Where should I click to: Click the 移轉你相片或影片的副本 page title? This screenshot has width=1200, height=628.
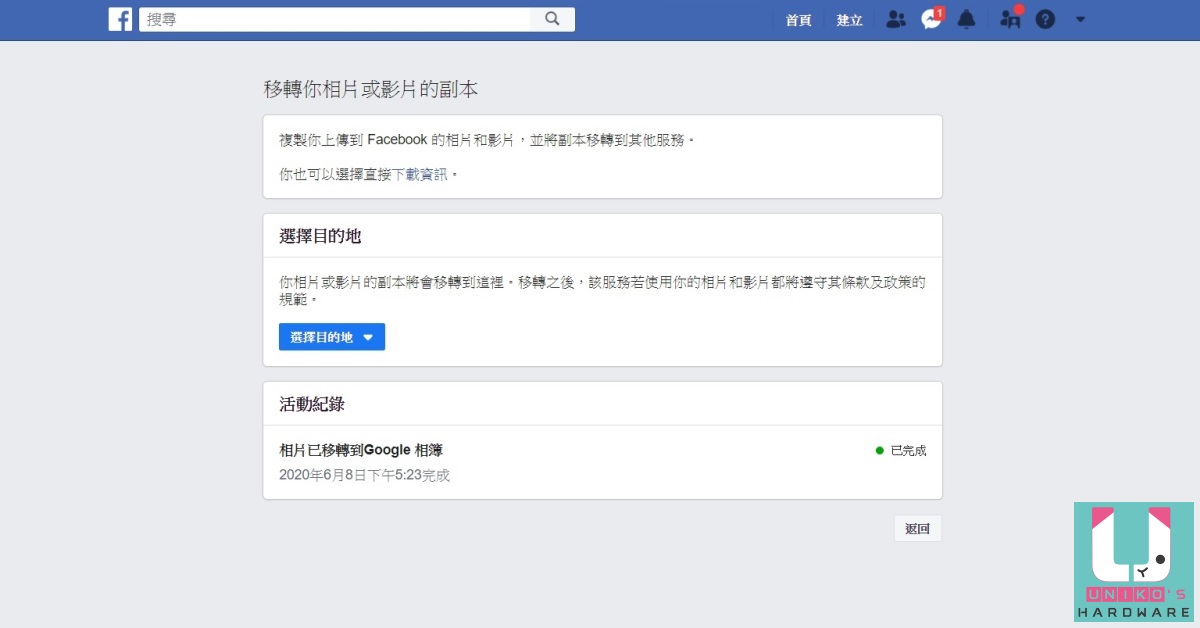pyautogui.click(x=371, y=89)
